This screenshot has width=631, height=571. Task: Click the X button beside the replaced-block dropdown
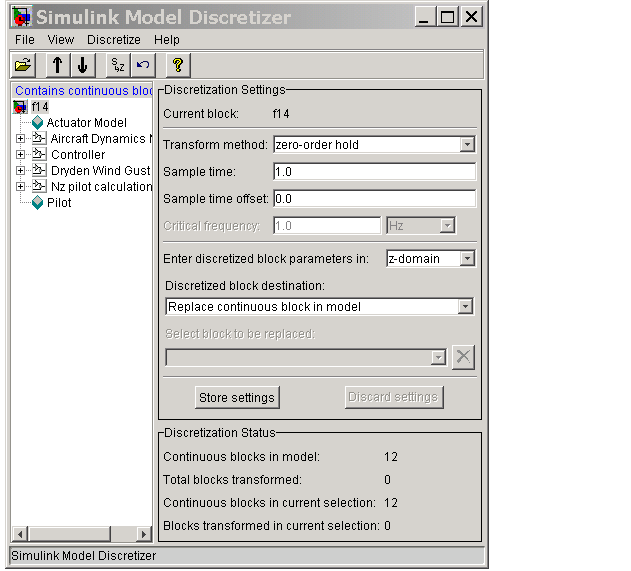[x=463, y=357]
